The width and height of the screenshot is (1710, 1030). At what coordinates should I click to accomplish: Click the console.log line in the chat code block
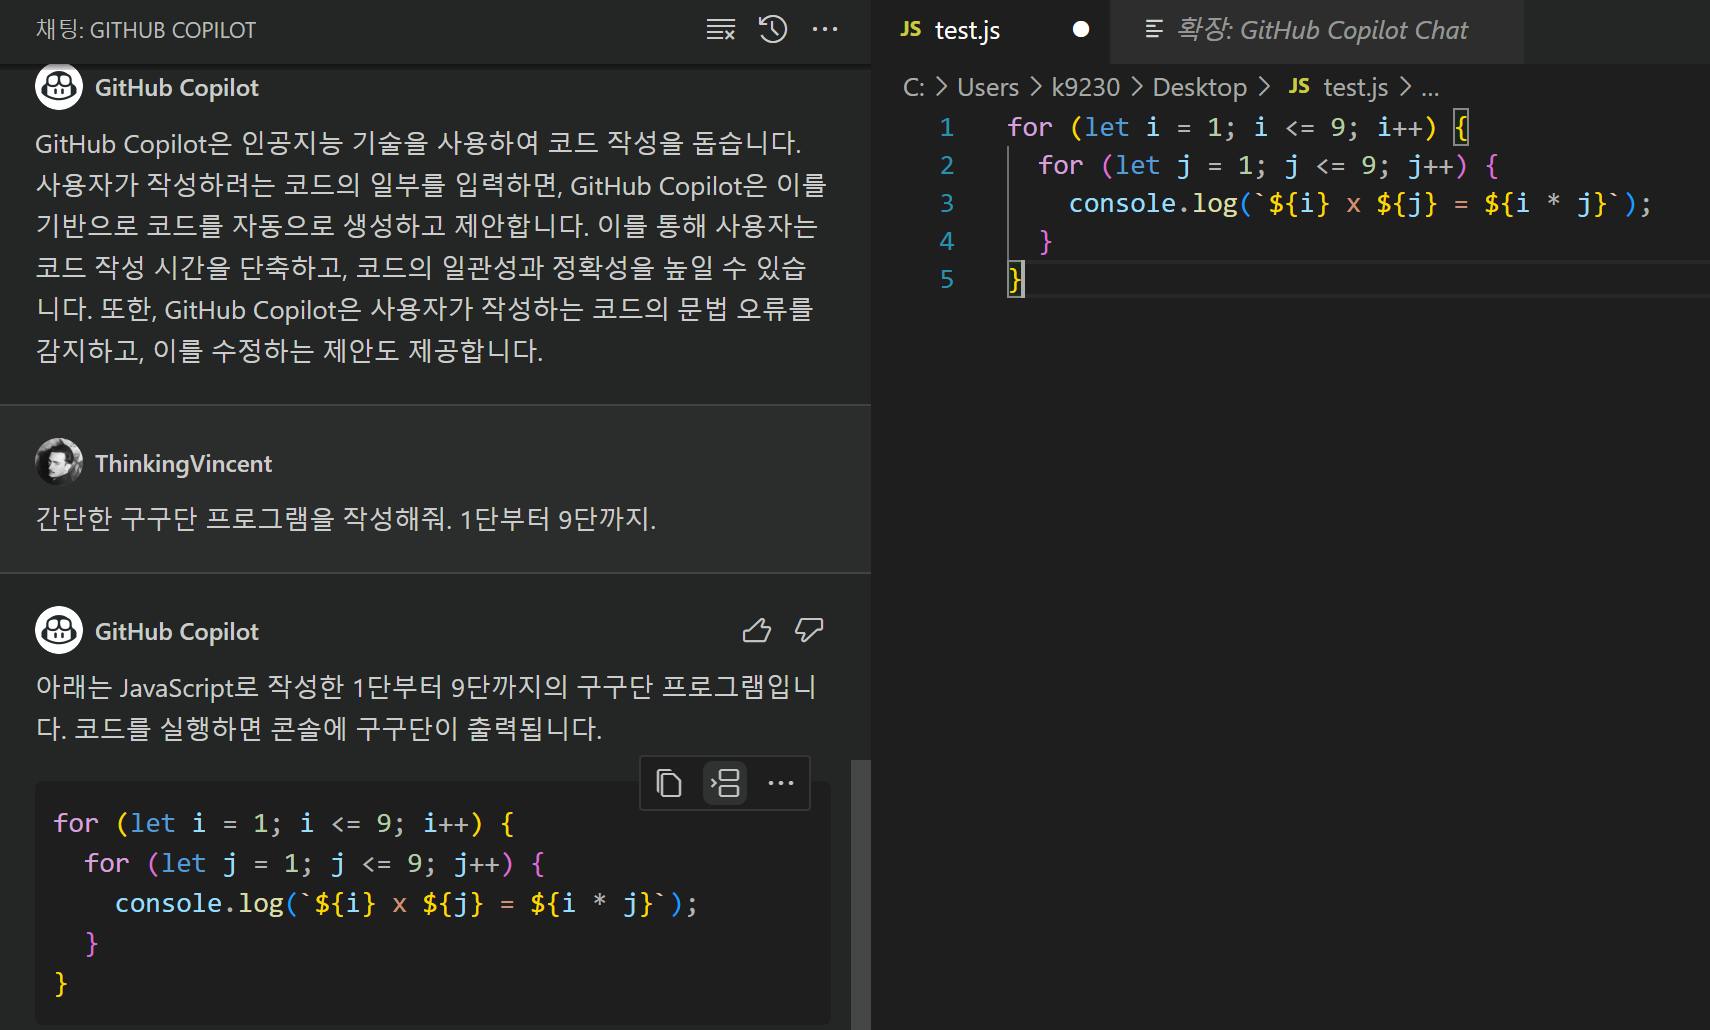[x=406, y=904]
